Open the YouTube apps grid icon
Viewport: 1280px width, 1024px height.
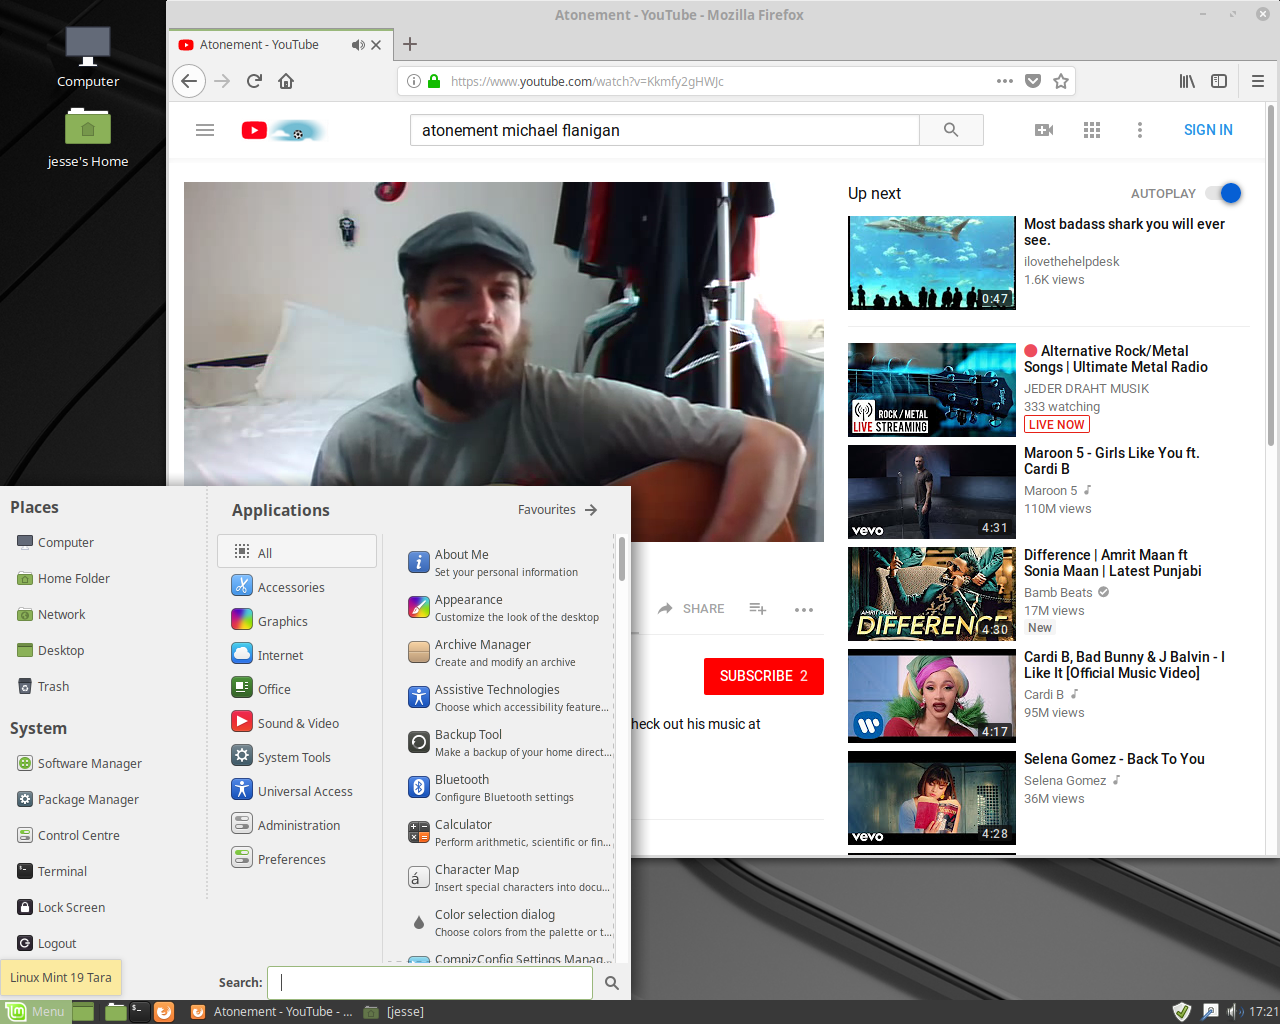click(x=1092, y=130)
